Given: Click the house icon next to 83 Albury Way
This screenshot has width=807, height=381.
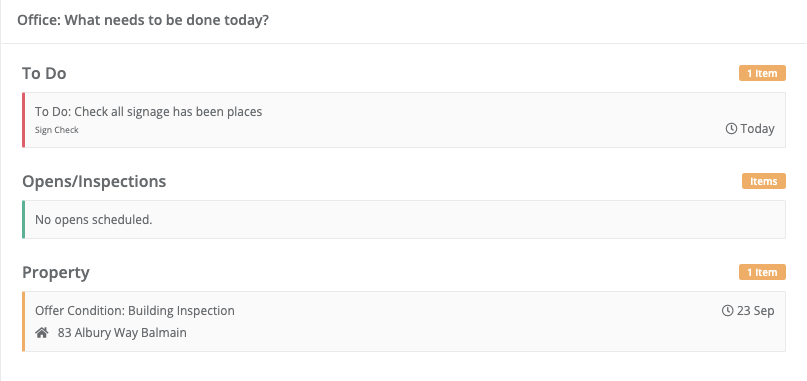Looking at the screenshot, I should click(42, 333).
